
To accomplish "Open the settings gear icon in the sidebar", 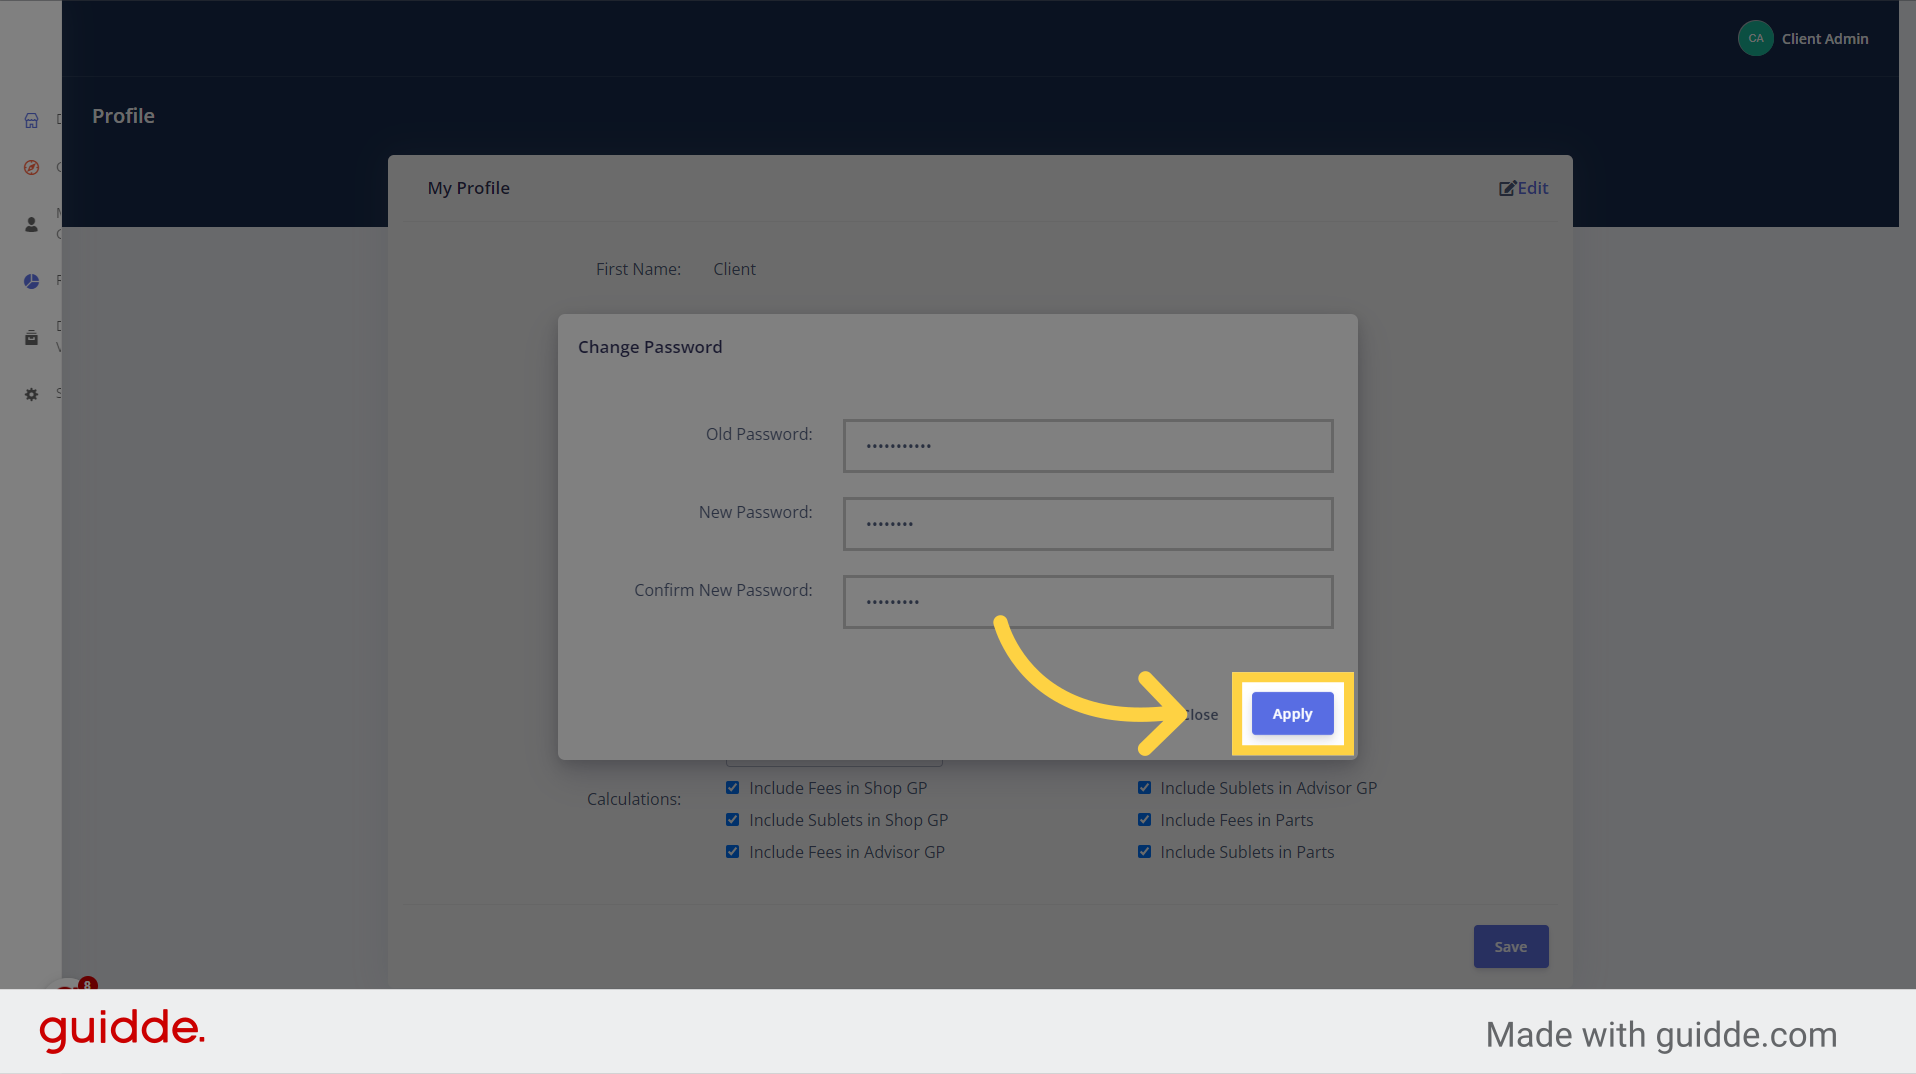I will pyautogui.click(x=32, y=394).
